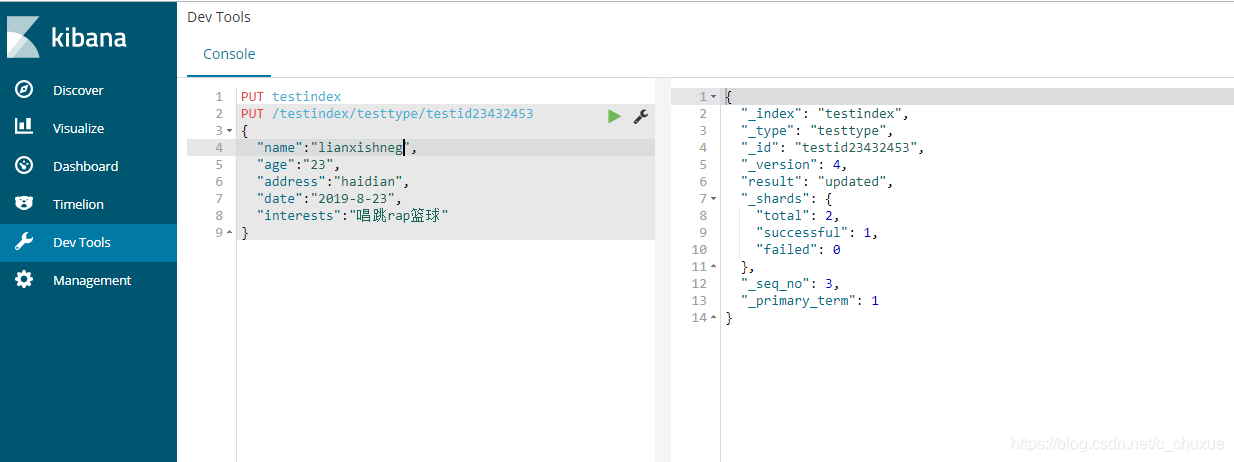This screenshot has width=1234, height=462.
Task: Open Discover compass icon
Action: click(x=24, y=89)
